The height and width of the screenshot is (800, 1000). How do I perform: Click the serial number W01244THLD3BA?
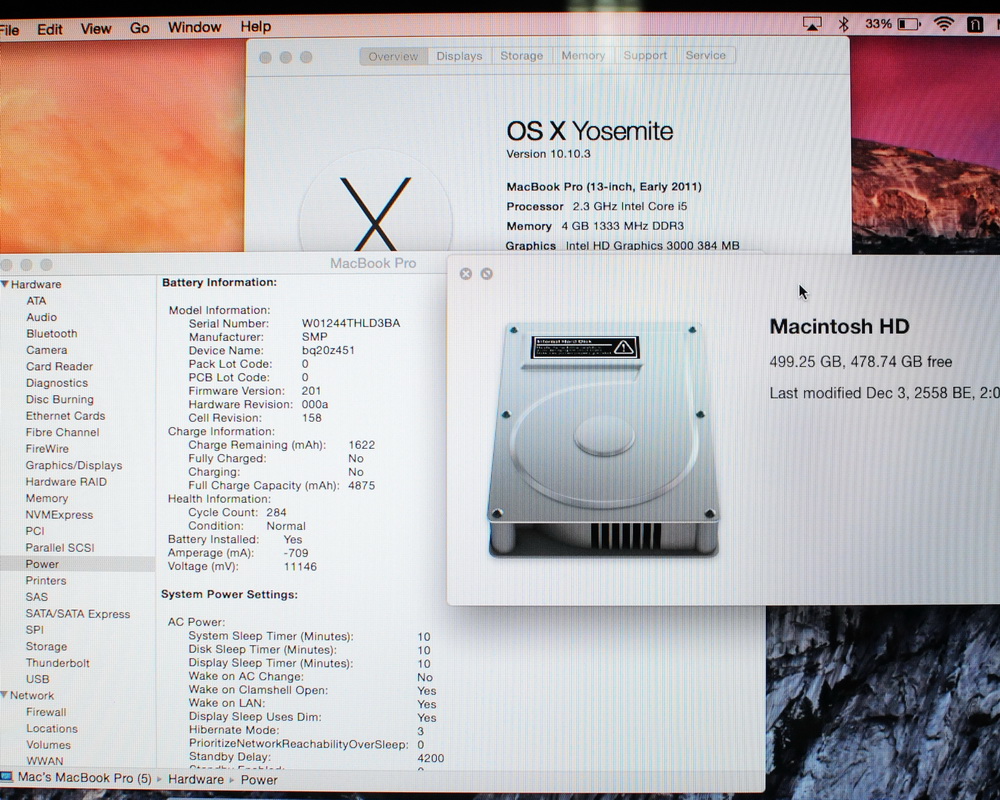tap(351, 323)
